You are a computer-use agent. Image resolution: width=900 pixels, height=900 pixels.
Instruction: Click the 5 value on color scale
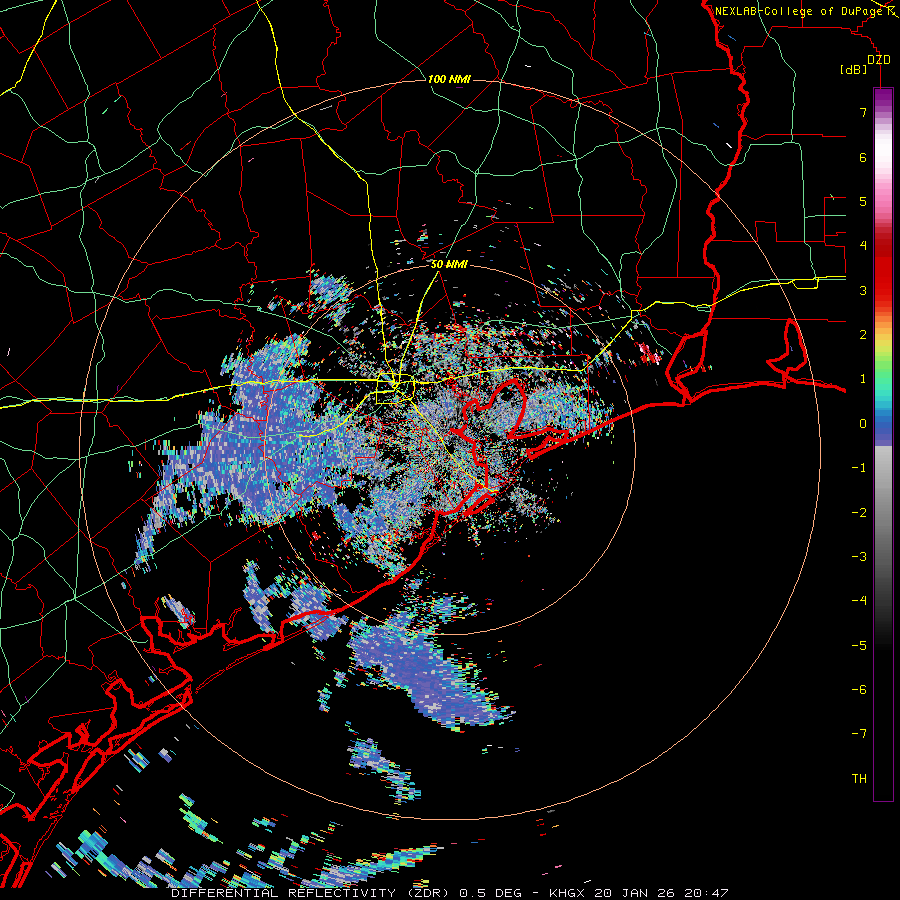[863, 201]
